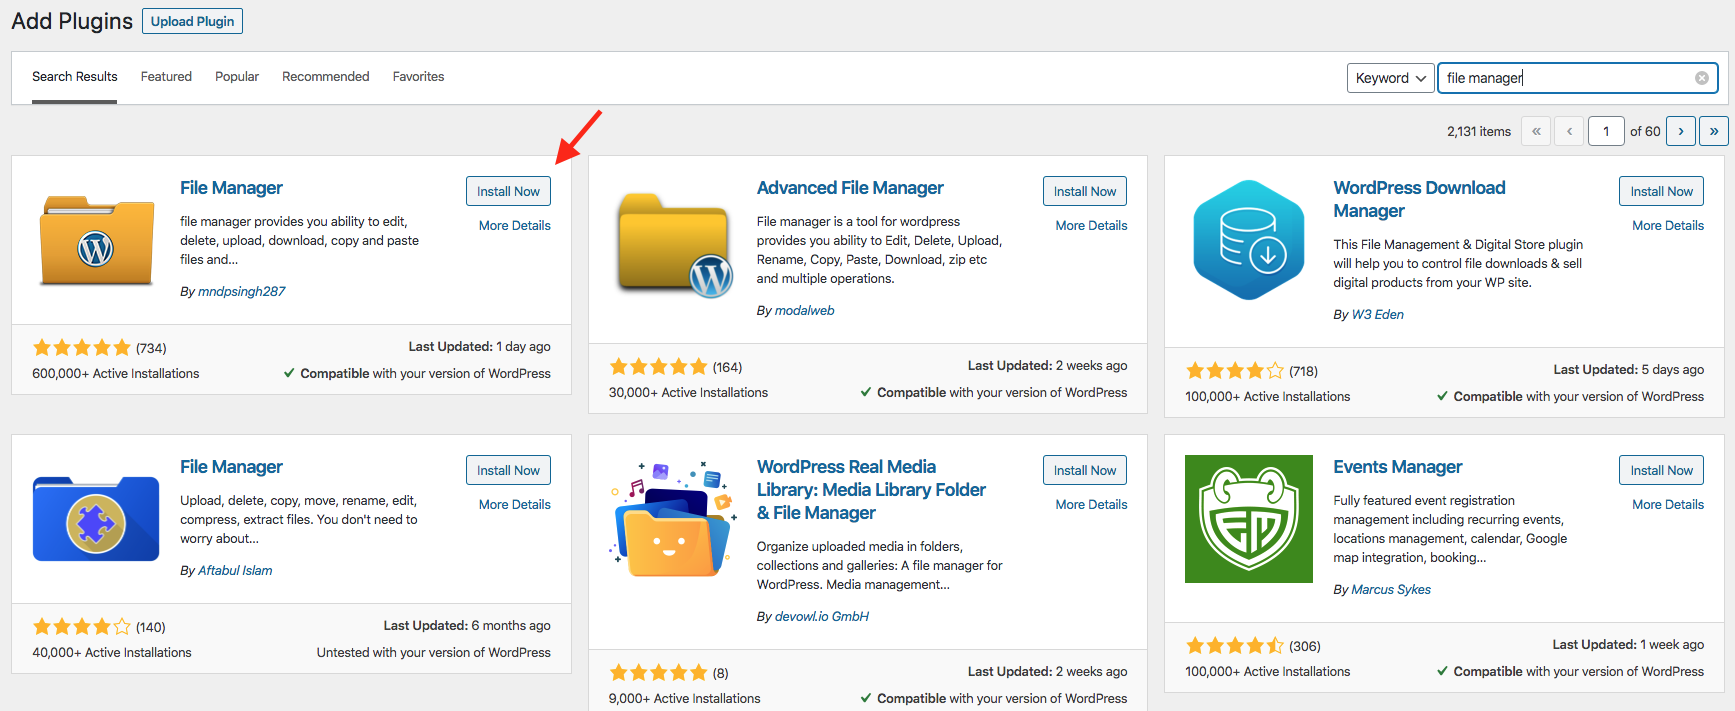Install File Manager by Aftabul Islam
Screen dimensions: 1735x711
(x=508, y=470)
